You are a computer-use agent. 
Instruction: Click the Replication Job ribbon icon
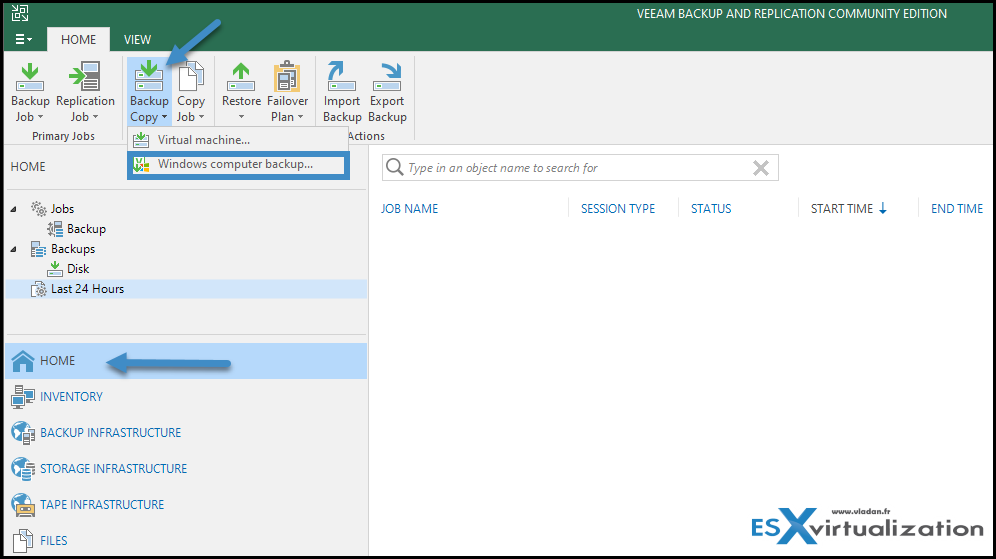coord(85,77)
